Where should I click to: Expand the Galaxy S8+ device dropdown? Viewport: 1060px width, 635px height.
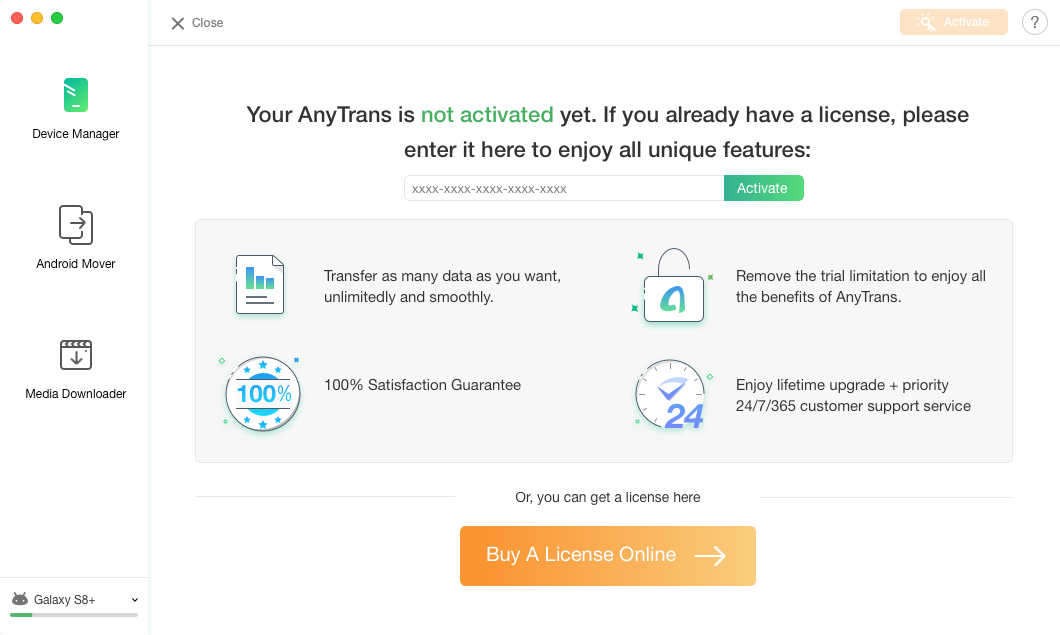(74, 599)
